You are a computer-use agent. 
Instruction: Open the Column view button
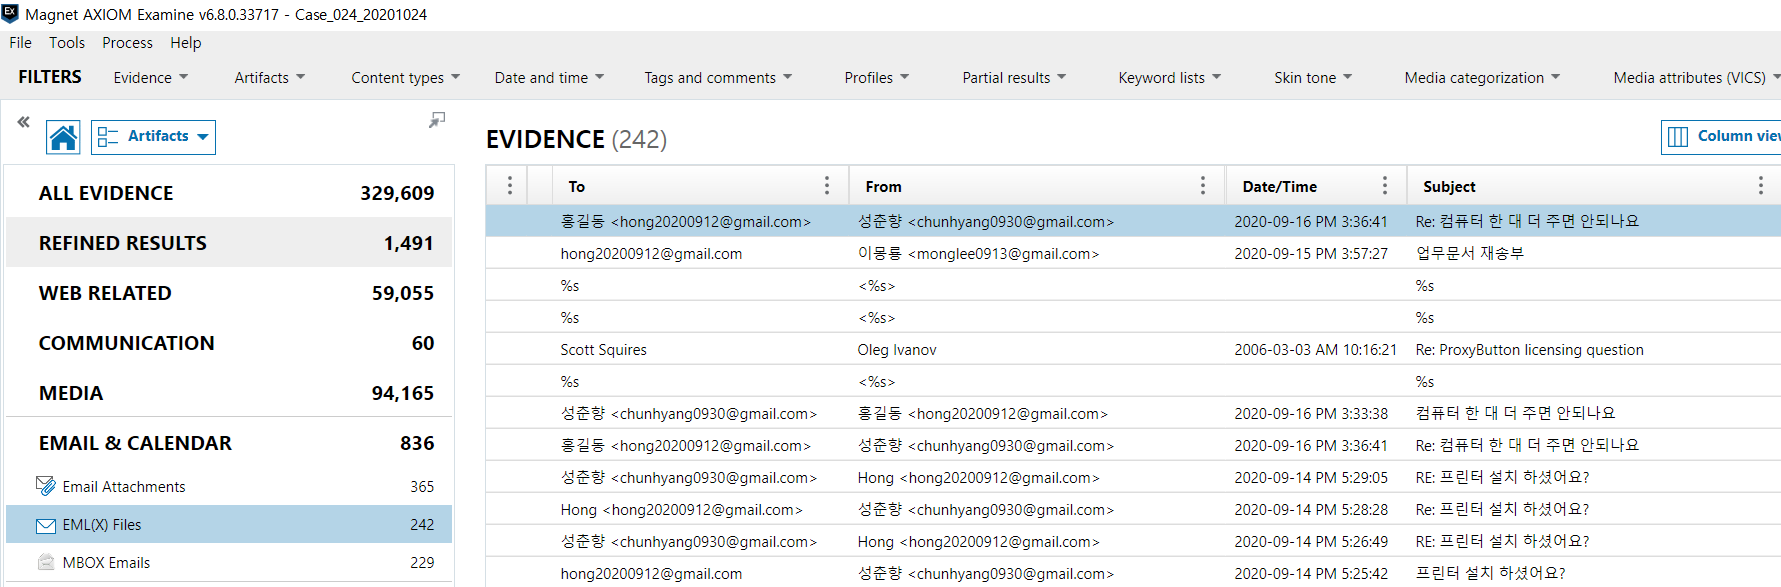(x=1722, y=137)
